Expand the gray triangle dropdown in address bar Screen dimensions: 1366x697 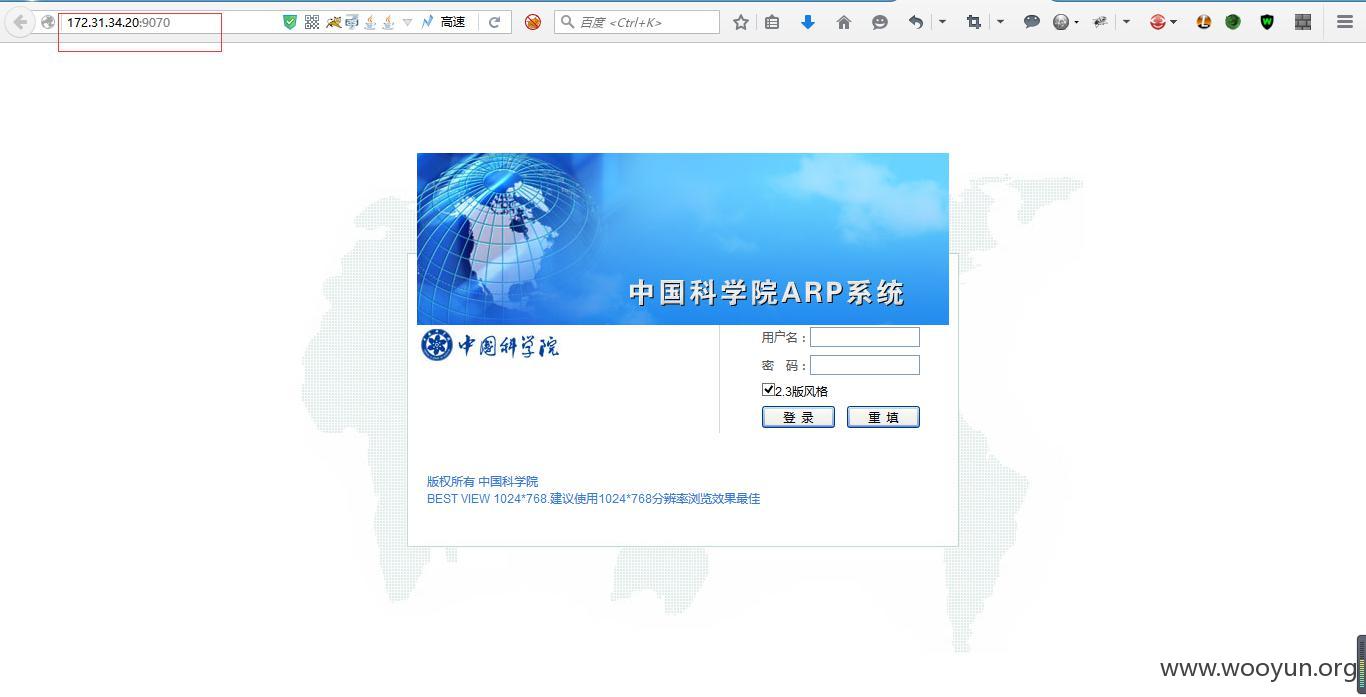tap(407, 22)
